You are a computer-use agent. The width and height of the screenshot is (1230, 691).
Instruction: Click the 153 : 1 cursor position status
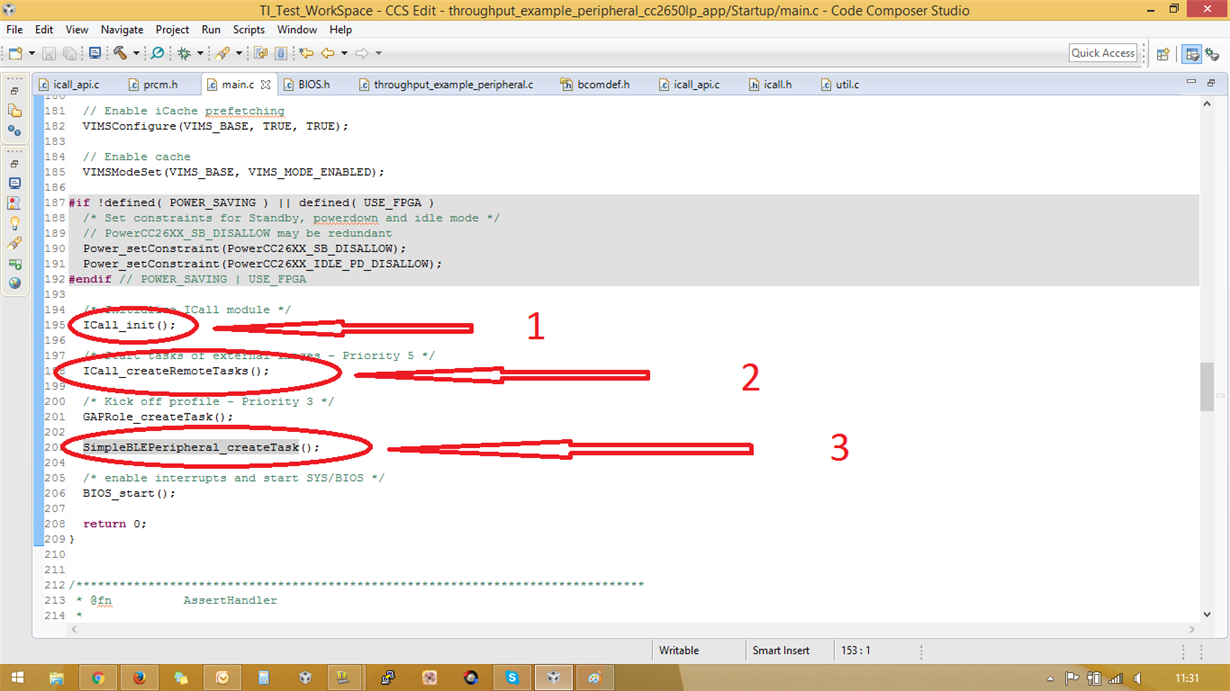pos(855,650)
